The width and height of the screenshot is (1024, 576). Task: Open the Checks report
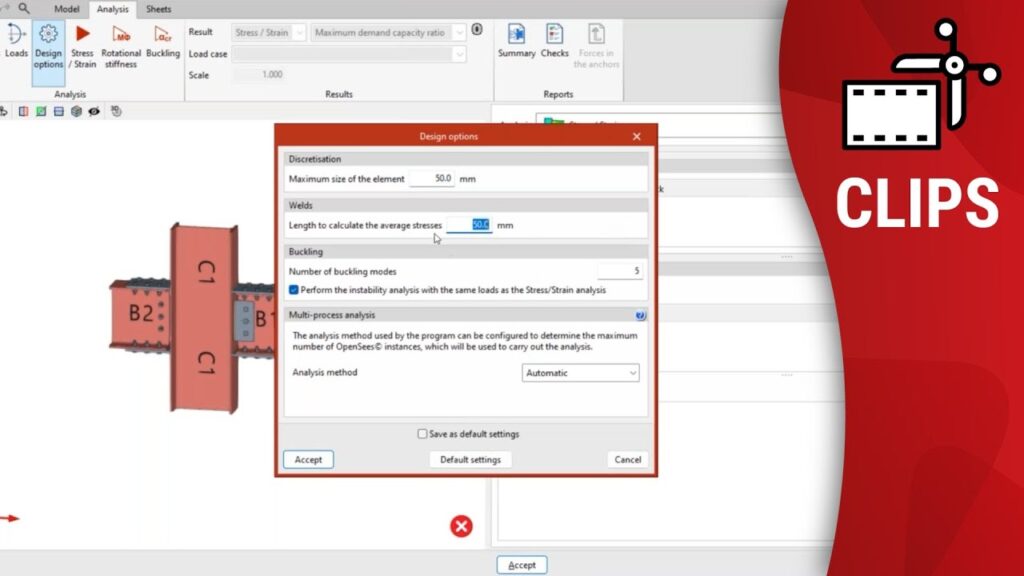[x=555, y=41]
